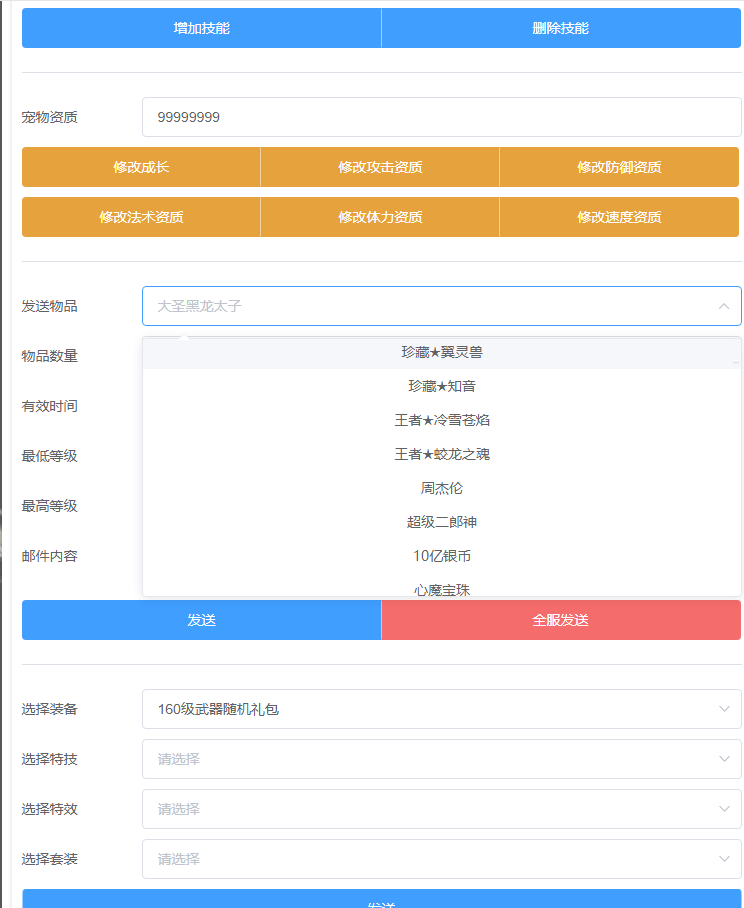Image resolution: width=744 pixels, height=908 pixels.
Task: Click the red 全服发送 button
Action: point(560,620)
